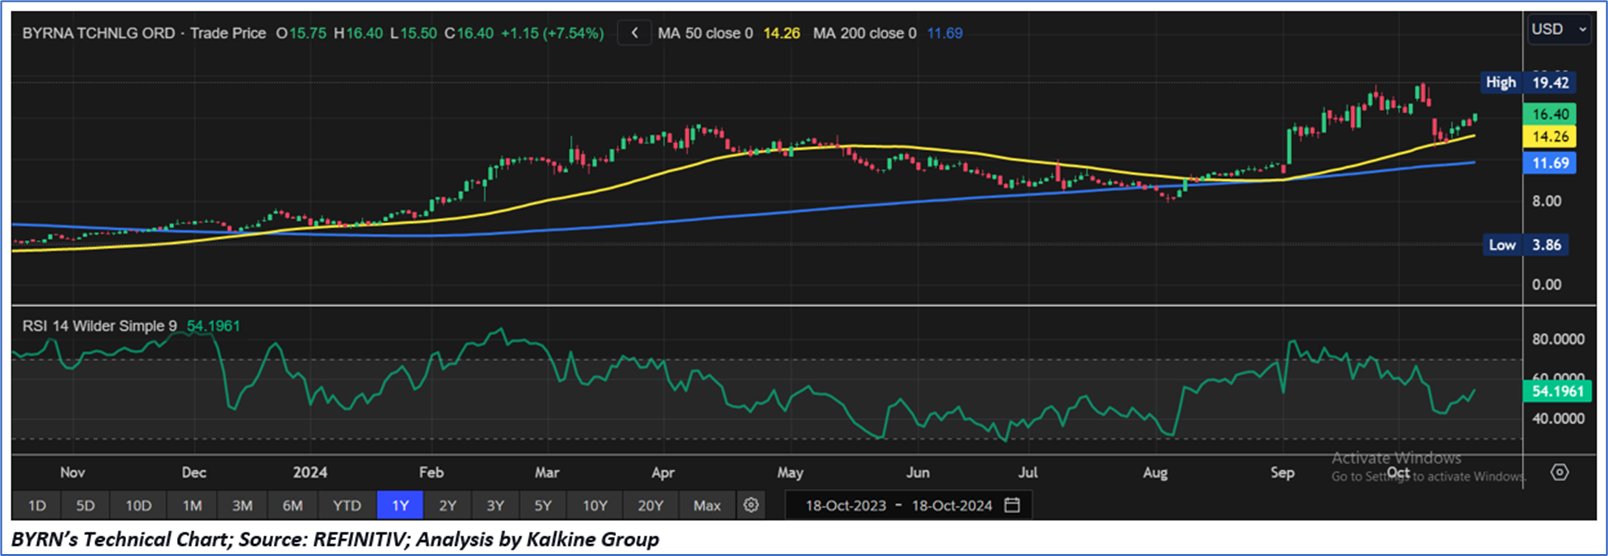Viewport: 1608px width, 556px height.
Task: Select the 1Y time range button
Action: point(400,505)
